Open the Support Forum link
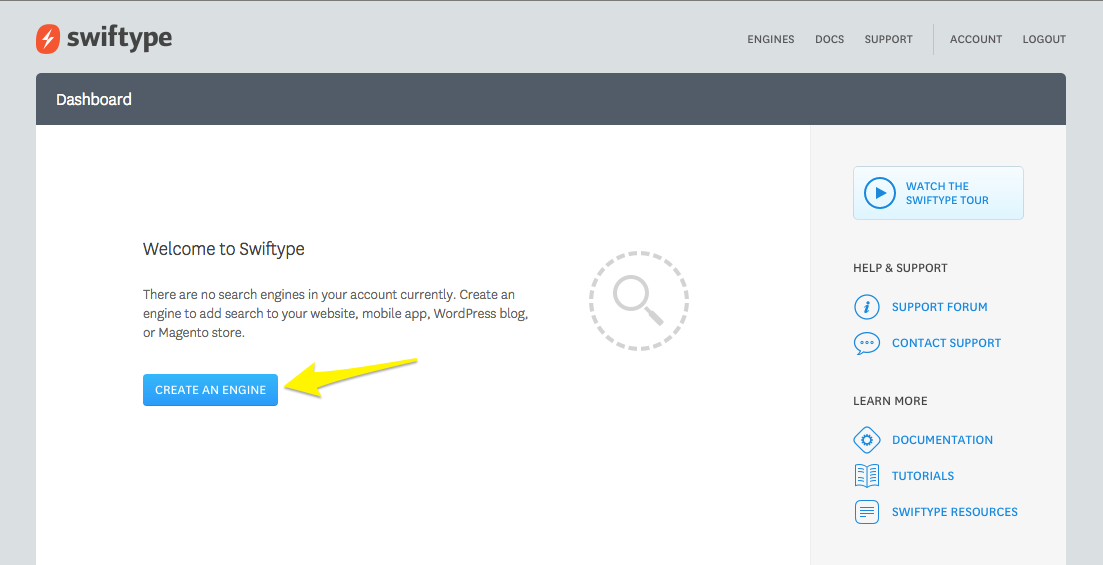1103x565 pixels. [x=939, y=307]
